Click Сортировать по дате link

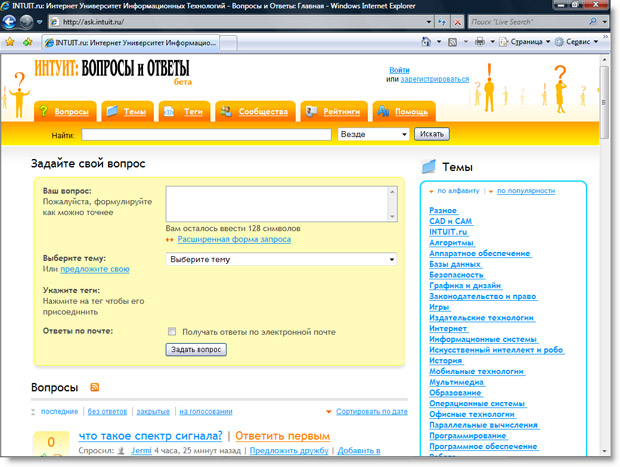[x=372, y=412]
